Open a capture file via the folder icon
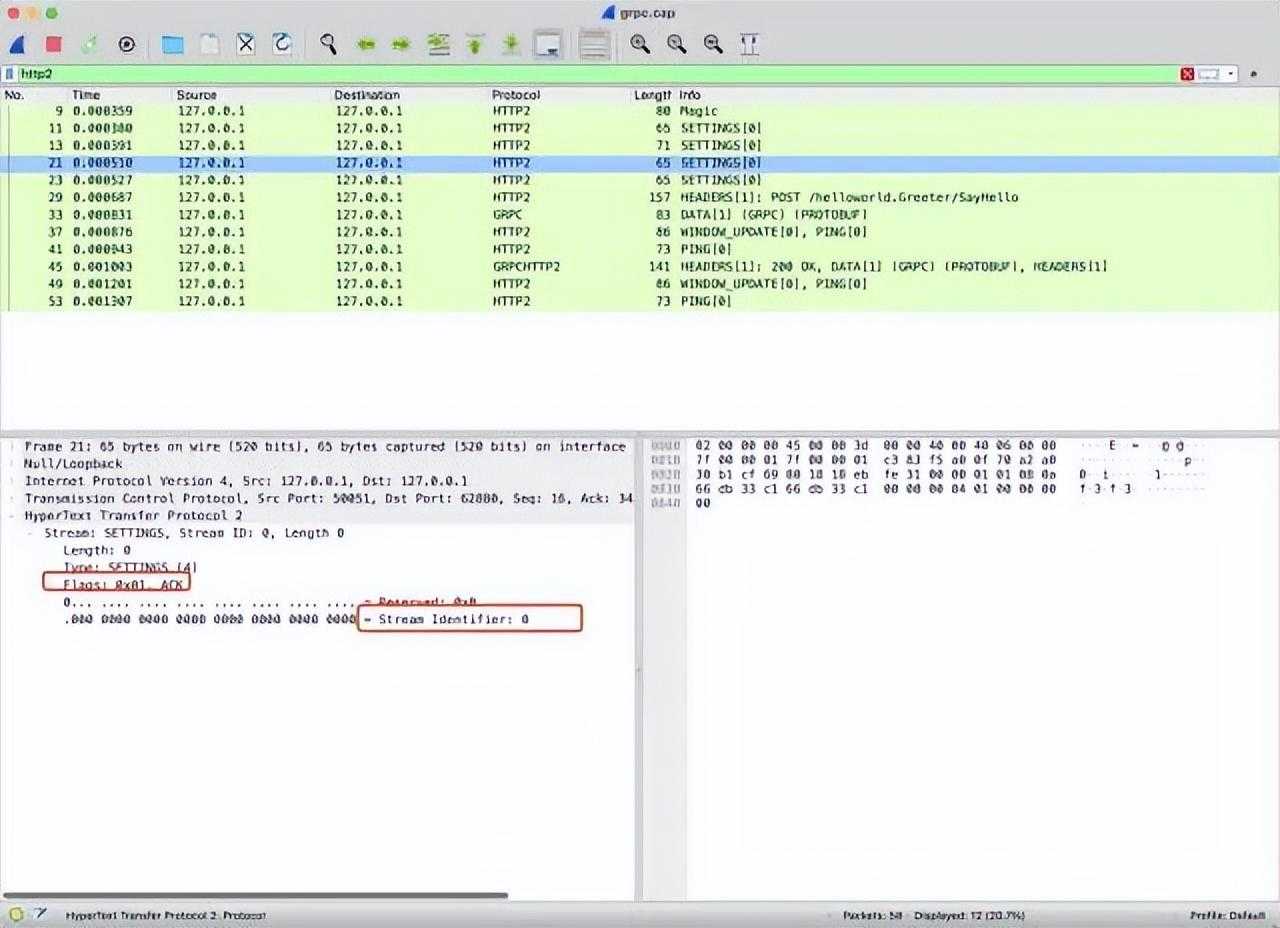The height and width of the screenshot is (928, 1280). coord(173,44)
